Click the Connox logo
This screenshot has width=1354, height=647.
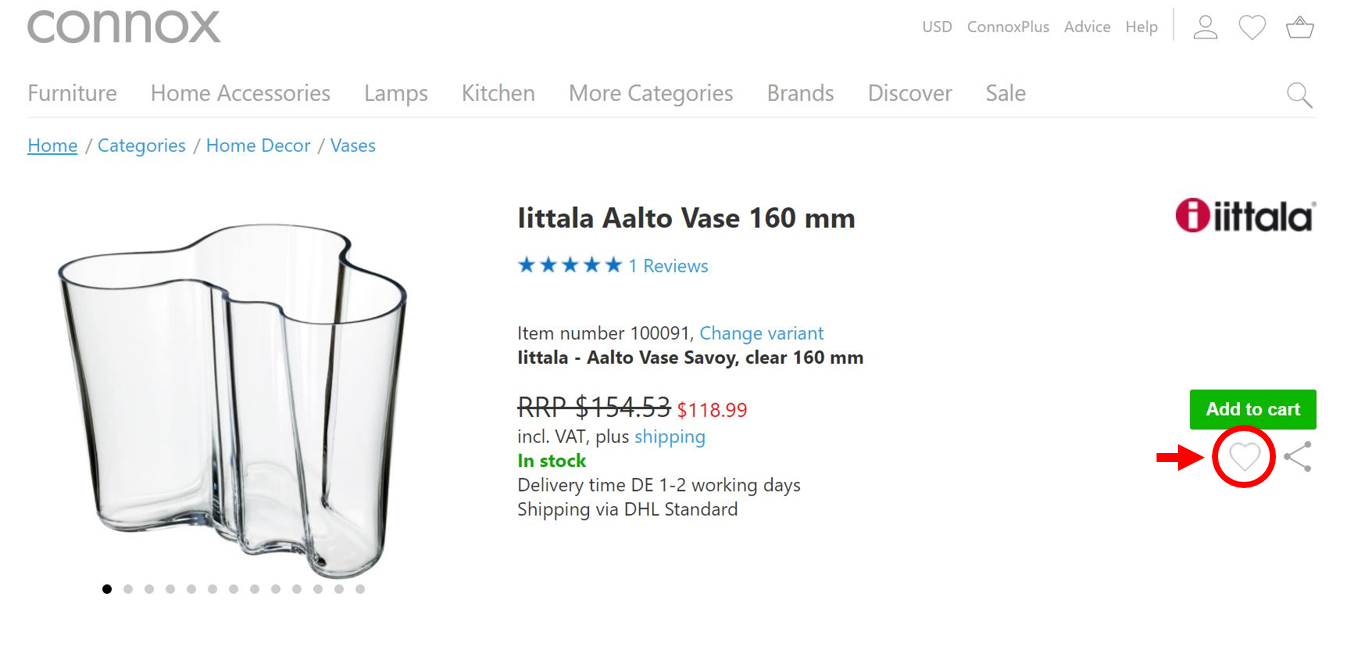pyautogui.click(x=124, y=26)
